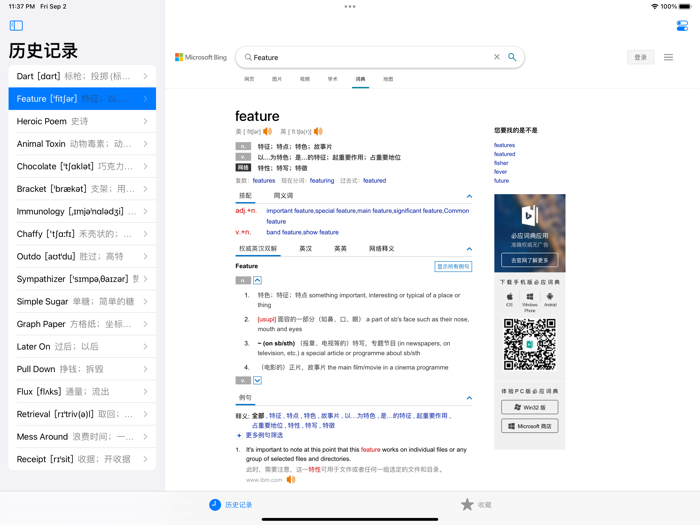The width and height of the screenshot is (700, 525).
Task: Open the Sympathizer history entry
Action: pos(82,279)
